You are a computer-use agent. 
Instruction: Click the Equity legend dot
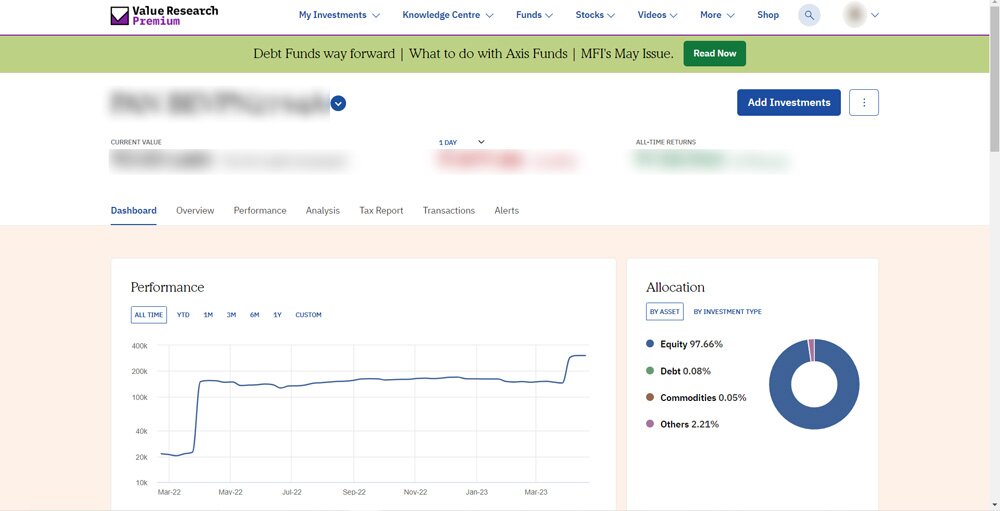pos(650,344)
